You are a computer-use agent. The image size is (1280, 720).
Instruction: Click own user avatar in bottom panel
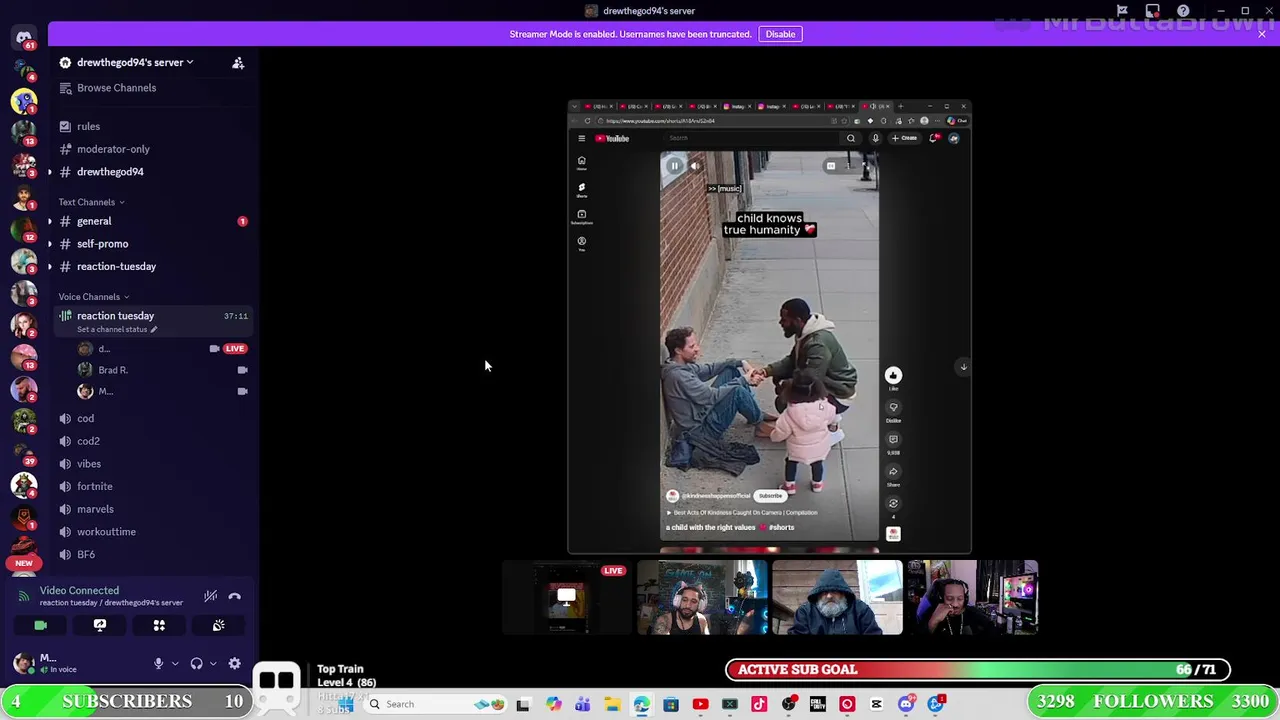pyautogui.click(x=23, y=663)
